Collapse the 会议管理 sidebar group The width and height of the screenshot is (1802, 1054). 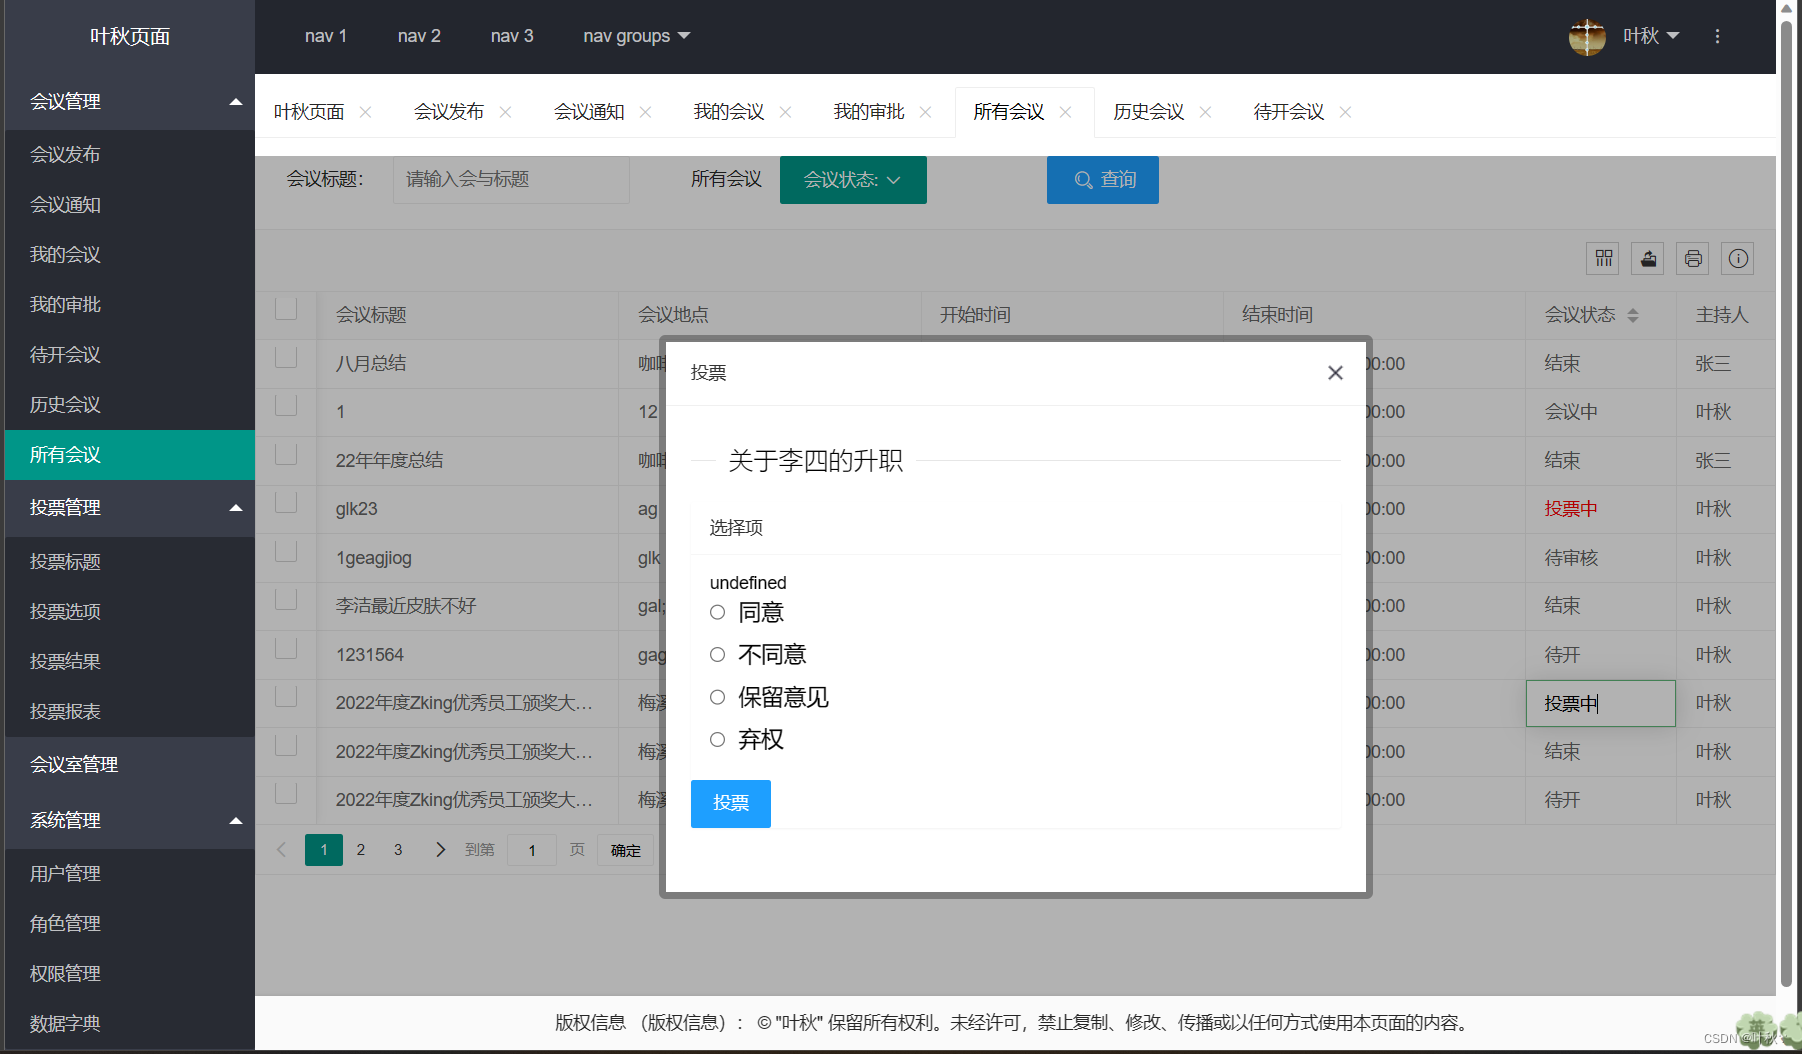[x=130, y=101]
